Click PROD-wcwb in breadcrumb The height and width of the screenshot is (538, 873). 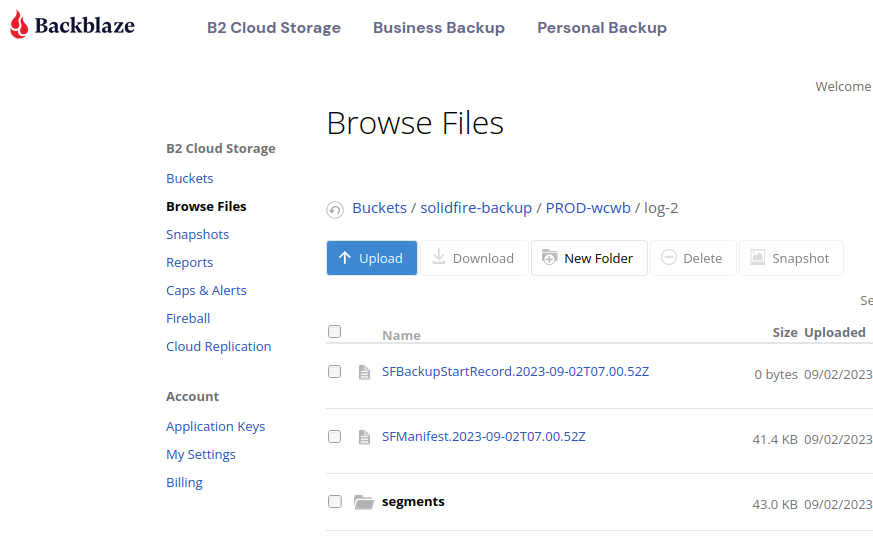tap(588, 208)
